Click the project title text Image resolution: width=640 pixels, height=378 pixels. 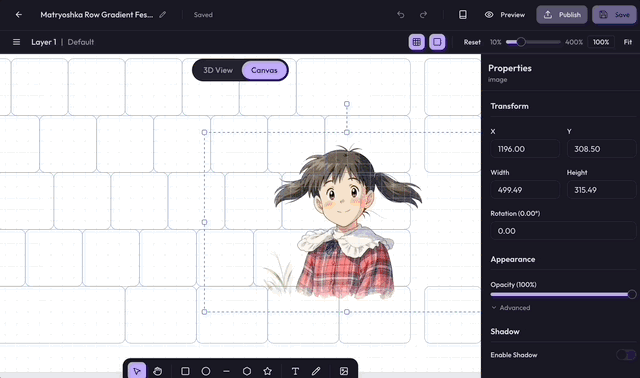tap(97, 15)
